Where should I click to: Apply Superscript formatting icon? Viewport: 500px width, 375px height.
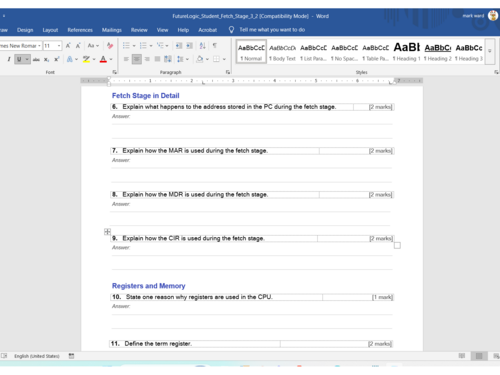(x=57, y=59)
